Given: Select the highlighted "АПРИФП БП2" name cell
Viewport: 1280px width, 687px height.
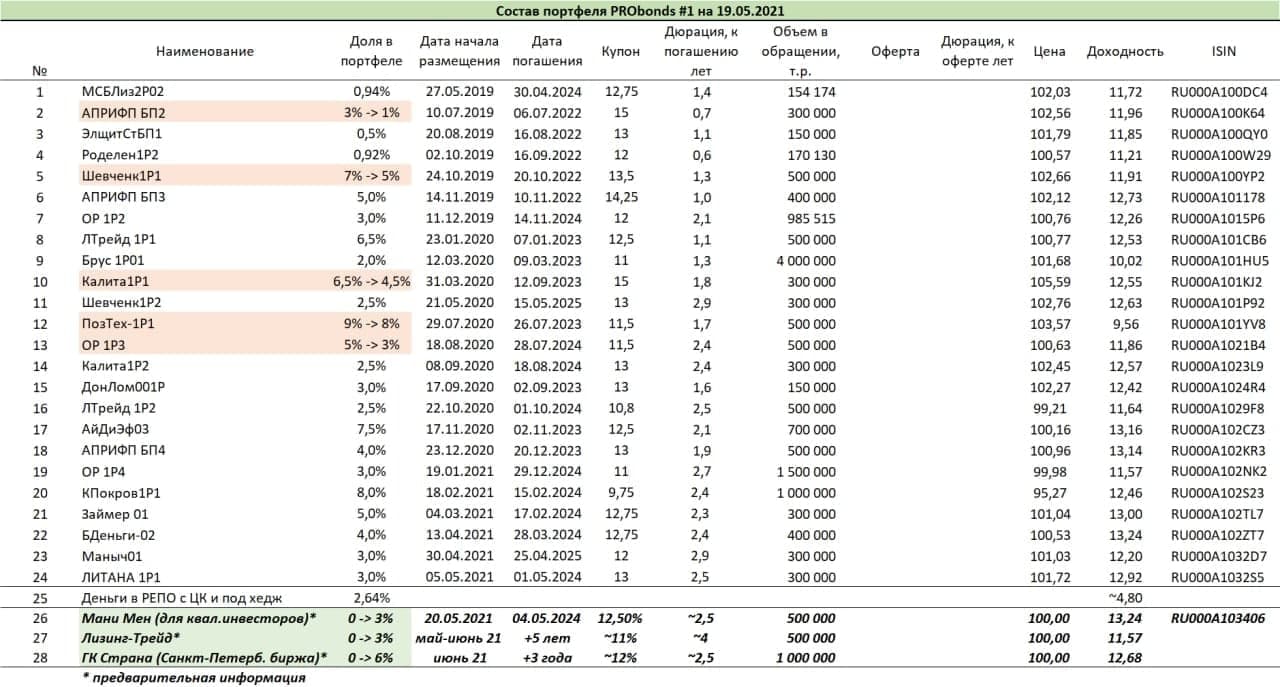Looking at the screenshot, I should pos(123,113).
